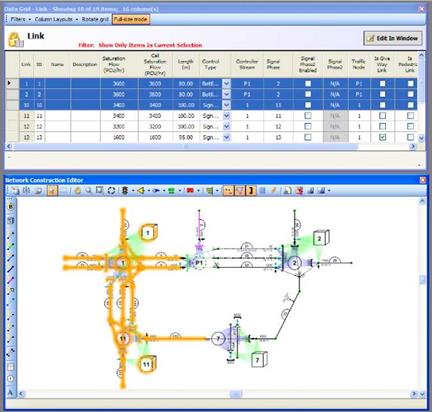Expand dropdown arrow beside green flag icon
Viewport: 432px width, 412px height.
pyautogui.click(x=217, y=191)
